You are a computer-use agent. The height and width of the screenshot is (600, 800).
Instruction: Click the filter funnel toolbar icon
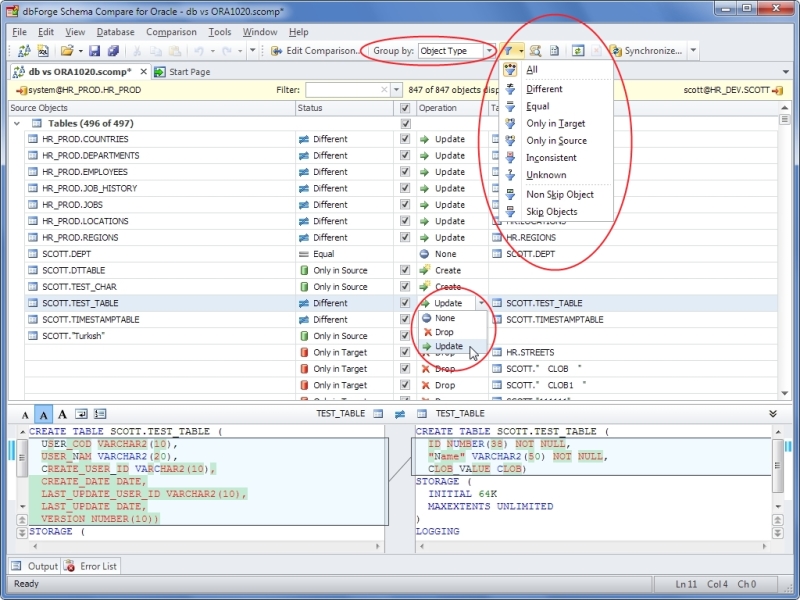[508, 51]
